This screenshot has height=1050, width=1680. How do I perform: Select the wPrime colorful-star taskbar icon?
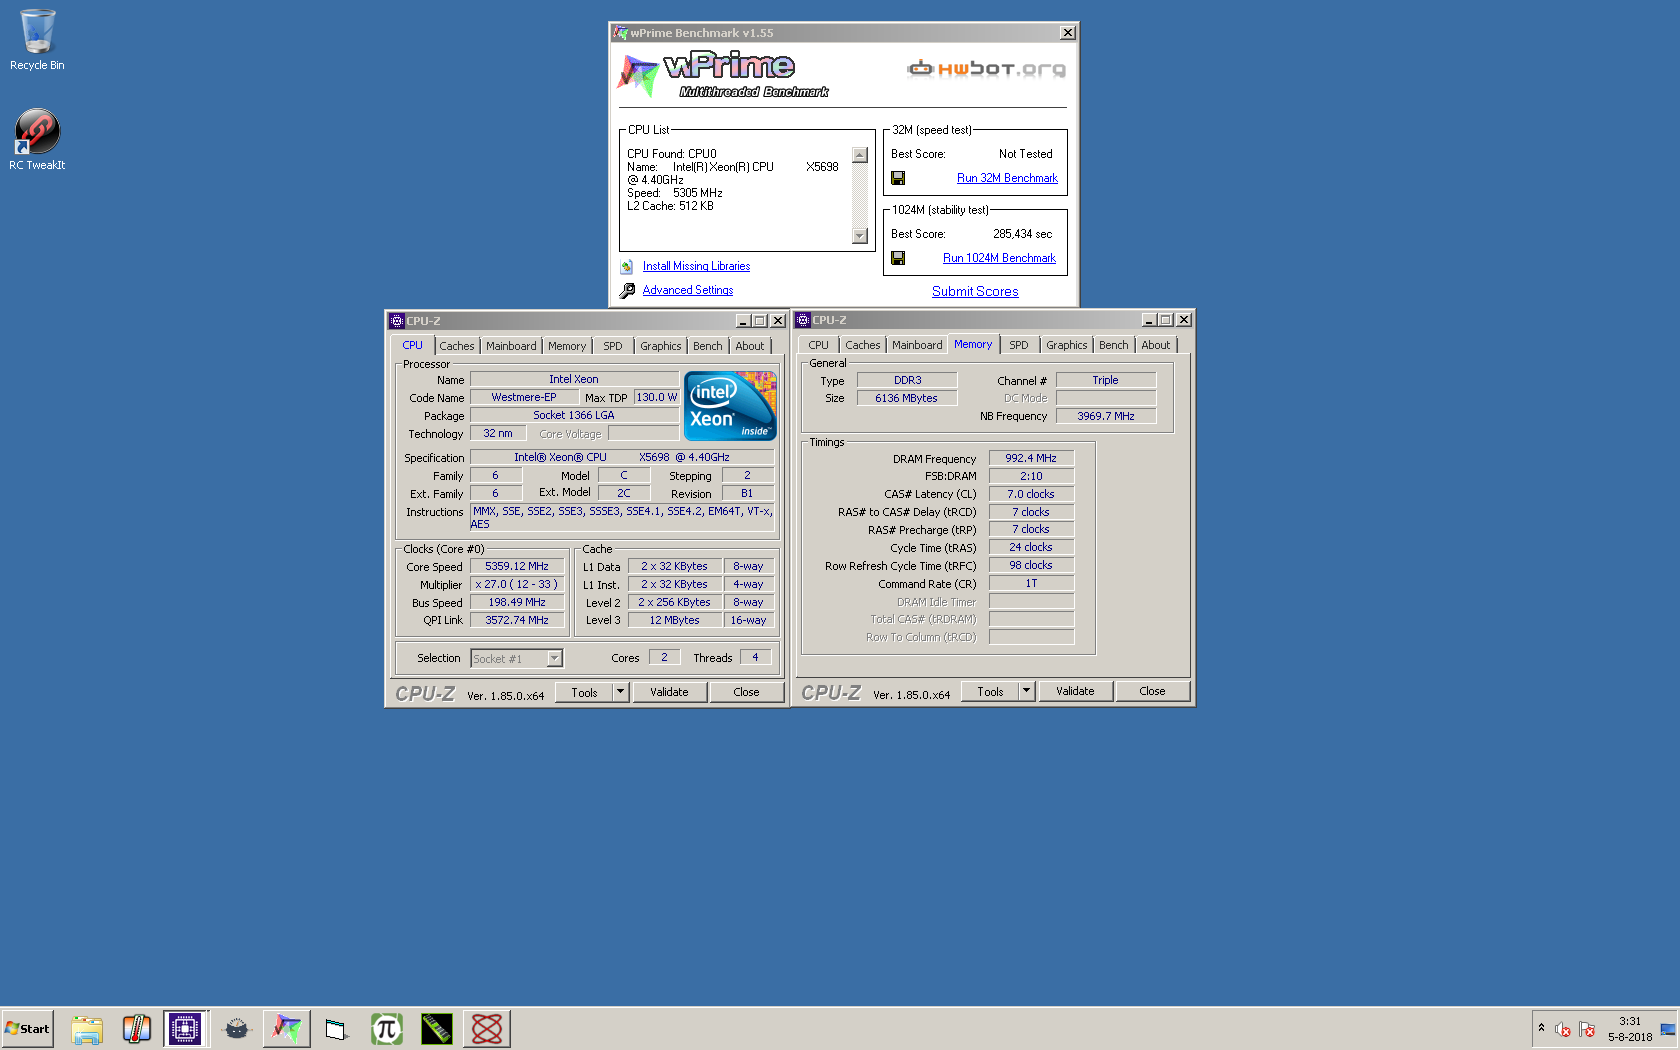coord(287,1028)
